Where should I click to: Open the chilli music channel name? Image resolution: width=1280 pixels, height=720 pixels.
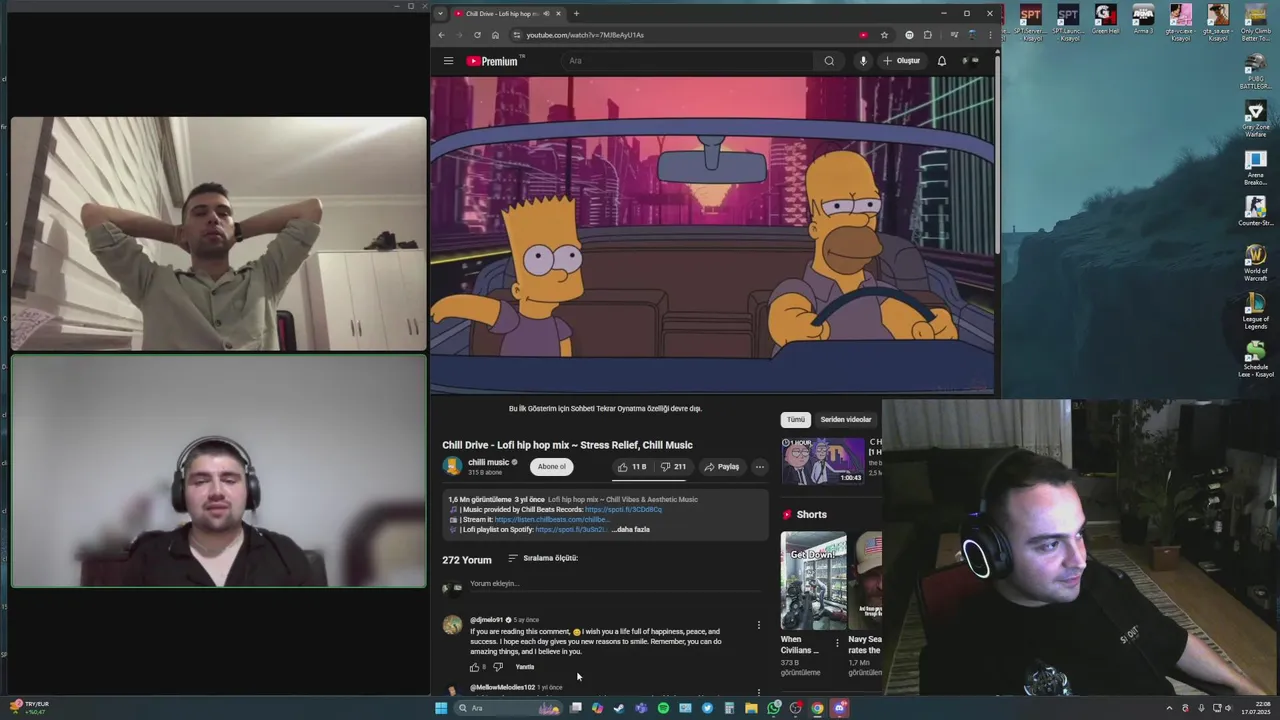click(488, 462)
